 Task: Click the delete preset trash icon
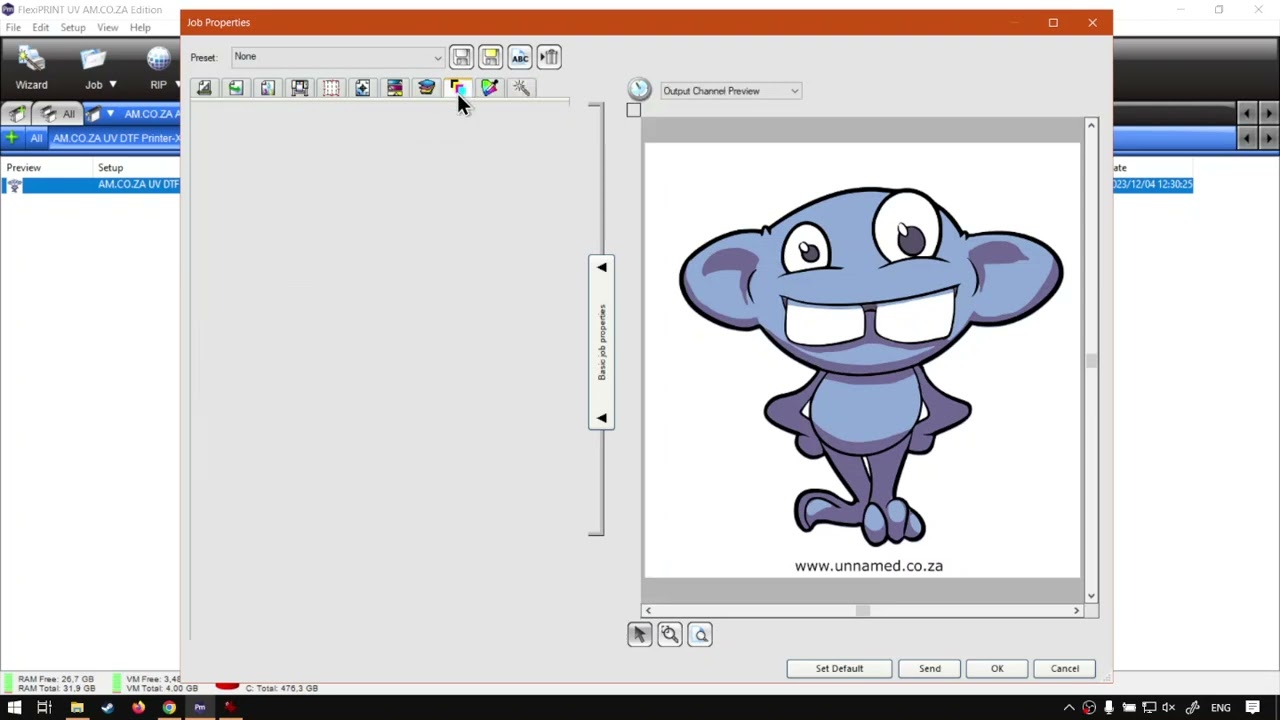tap(549, 57)
